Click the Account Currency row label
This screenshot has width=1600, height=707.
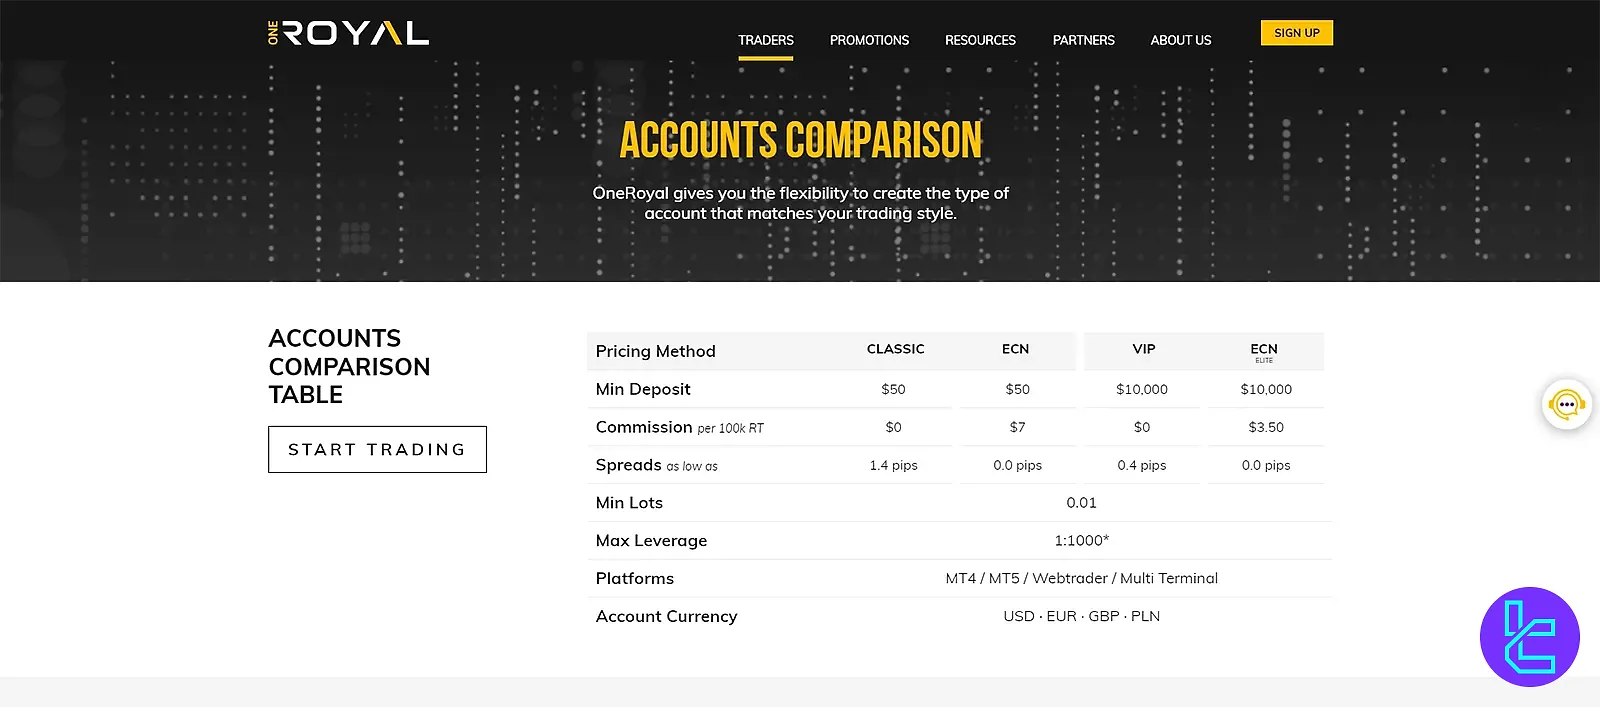click(666, 616)
